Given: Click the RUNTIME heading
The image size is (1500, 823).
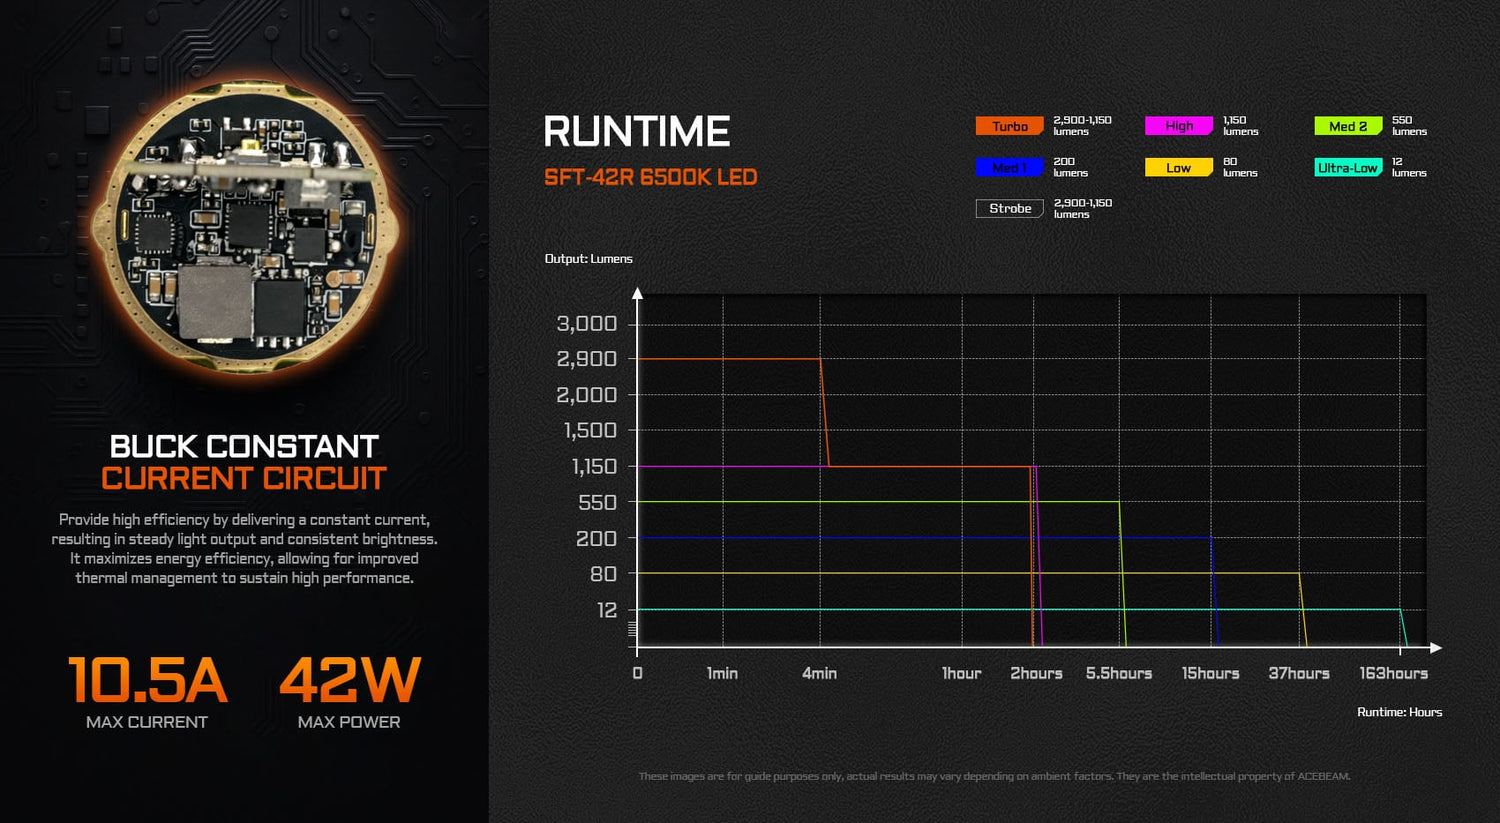Looking at the screenshot, I should [636, 132].
